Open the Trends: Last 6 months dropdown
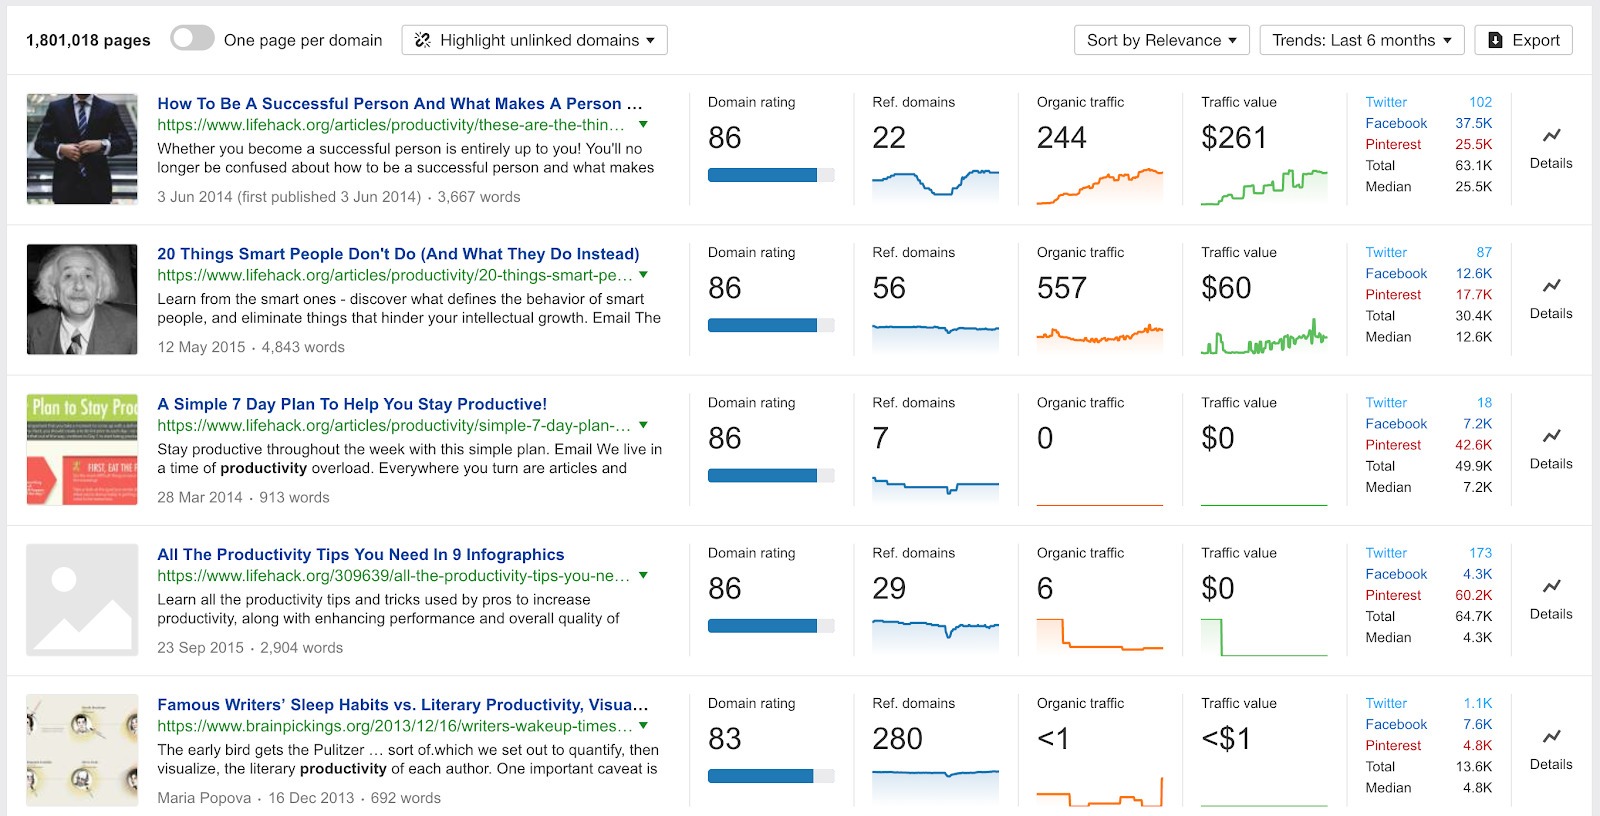1600x816 pixels. point(1361,40)
